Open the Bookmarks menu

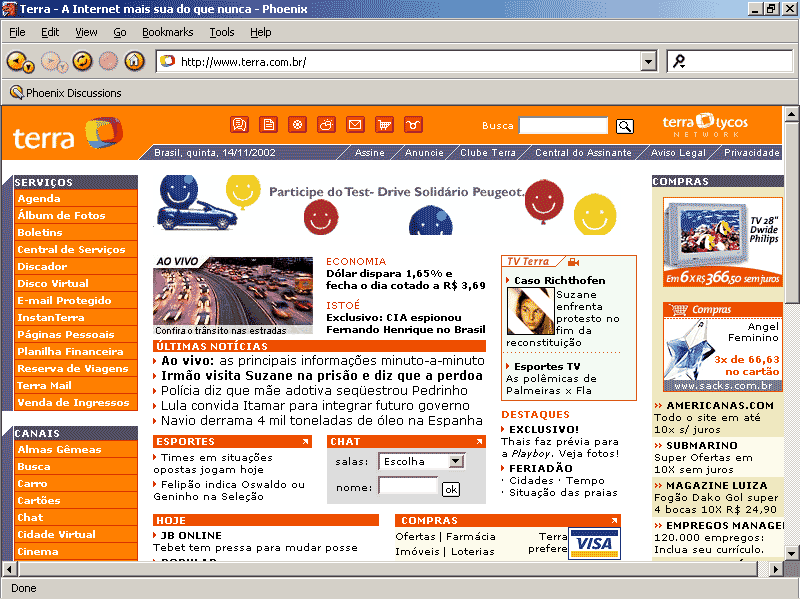point(167,32)
